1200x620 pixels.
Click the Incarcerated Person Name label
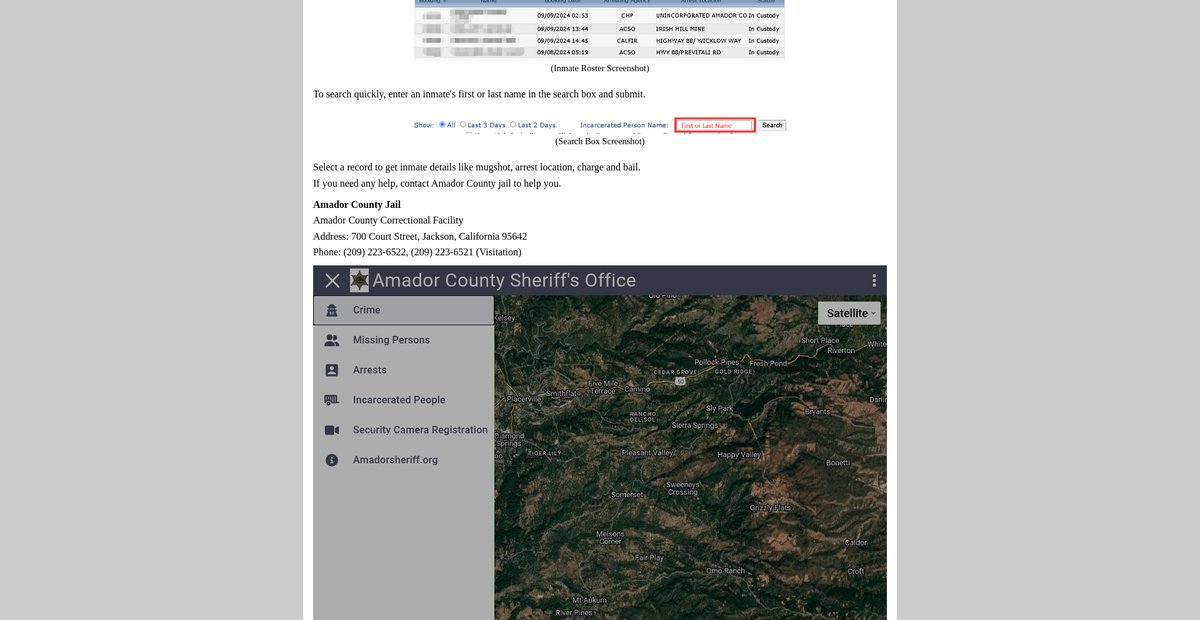(624, 125)
